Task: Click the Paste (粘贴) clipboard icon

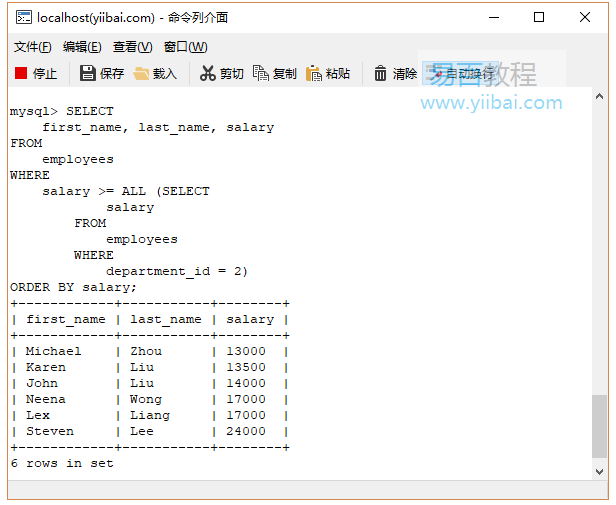Action: point(314,73)
